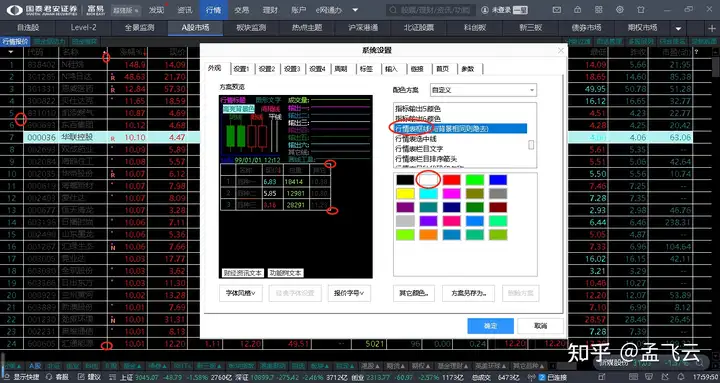Click the shirt skin icon
This screenshot has height=383, width=720.
[641, 10]
